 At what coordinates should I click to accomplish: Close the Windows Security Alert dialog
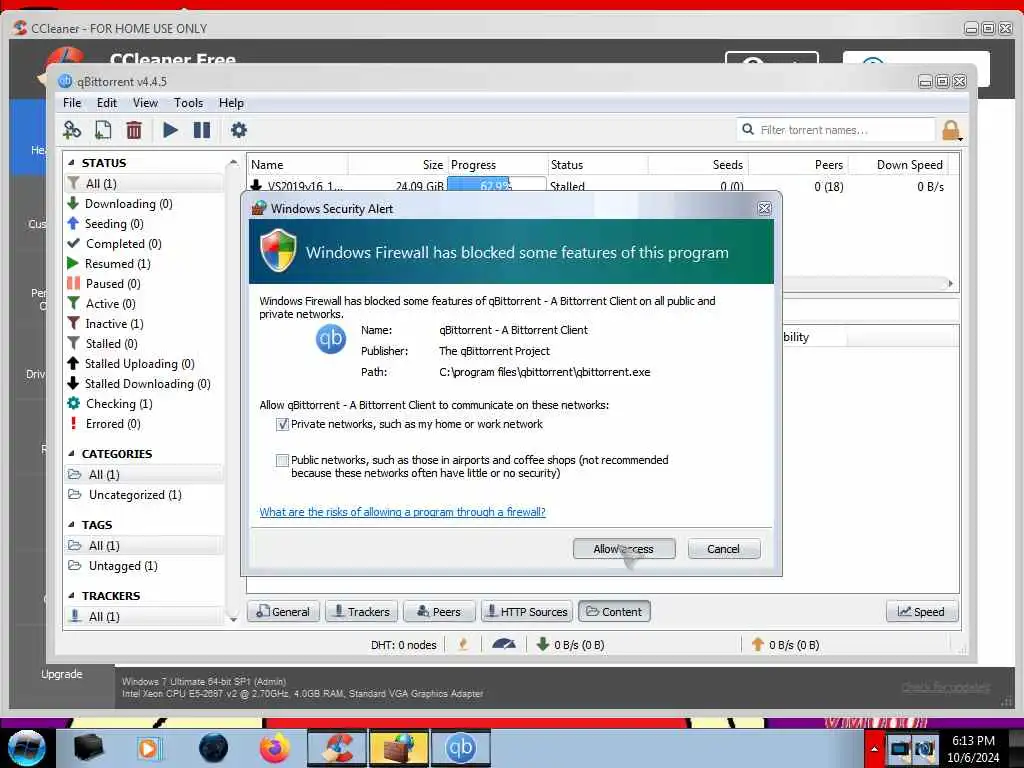click(x=764, y=208)
